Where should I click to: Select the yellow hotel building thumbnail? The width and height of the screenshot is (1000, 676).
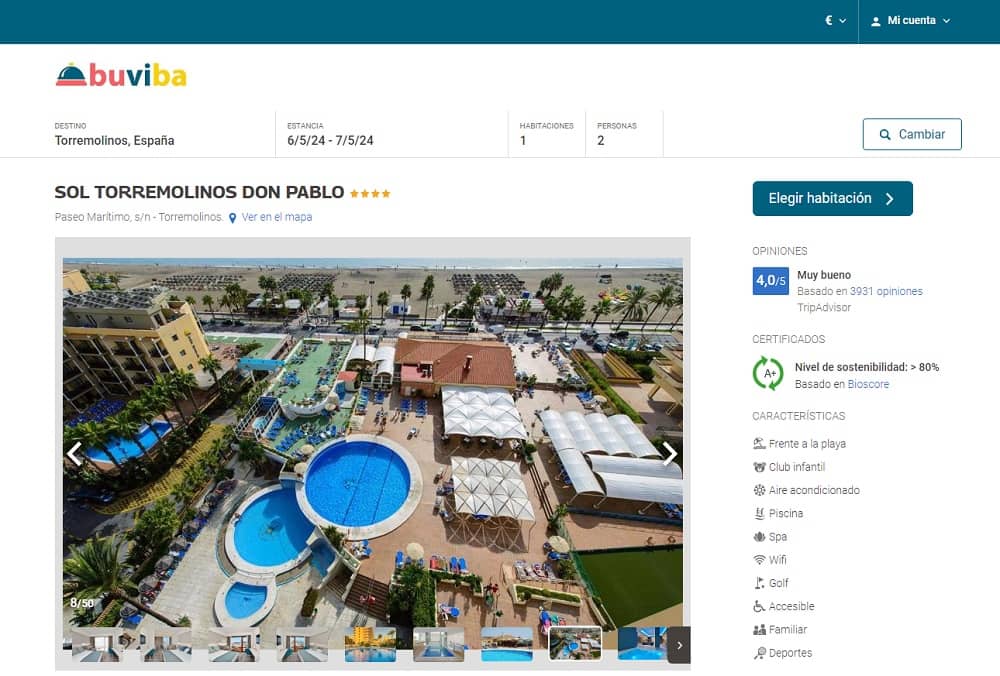[x=371, y=645]
